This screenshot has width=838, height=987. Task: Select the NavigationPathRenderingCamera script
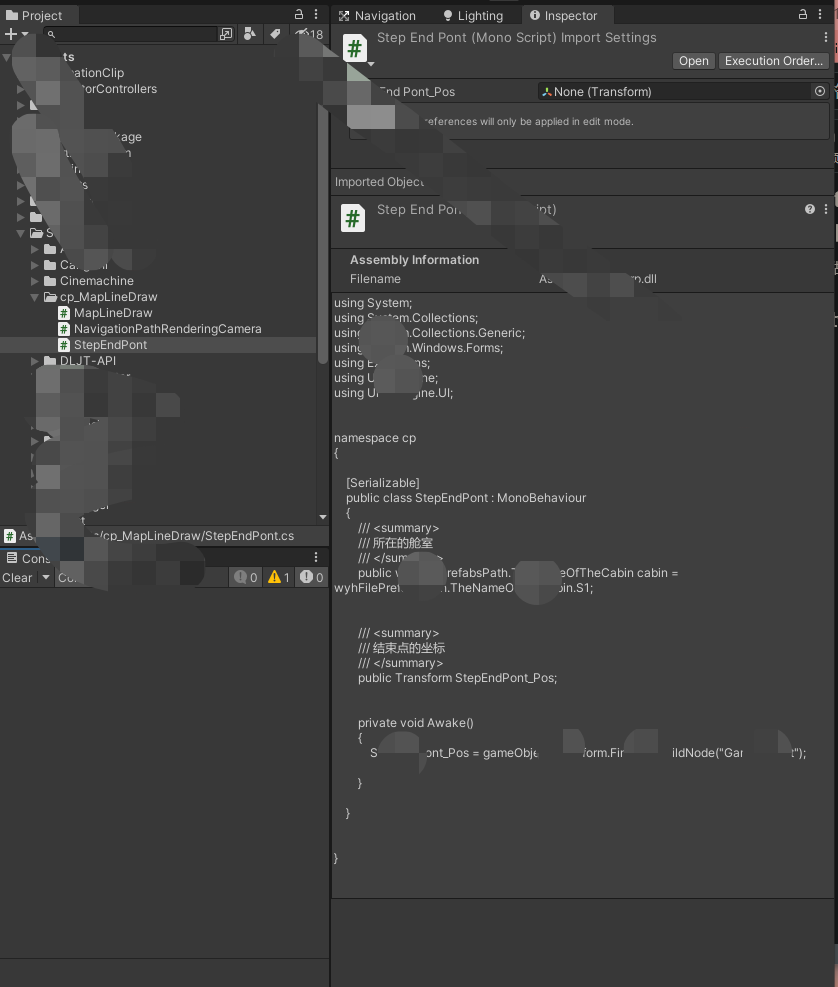(167, 329)
